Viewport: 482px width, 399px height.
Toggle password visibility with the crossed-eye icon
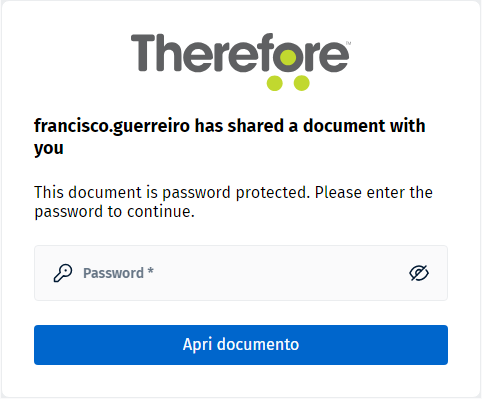[x=419, y=273]
